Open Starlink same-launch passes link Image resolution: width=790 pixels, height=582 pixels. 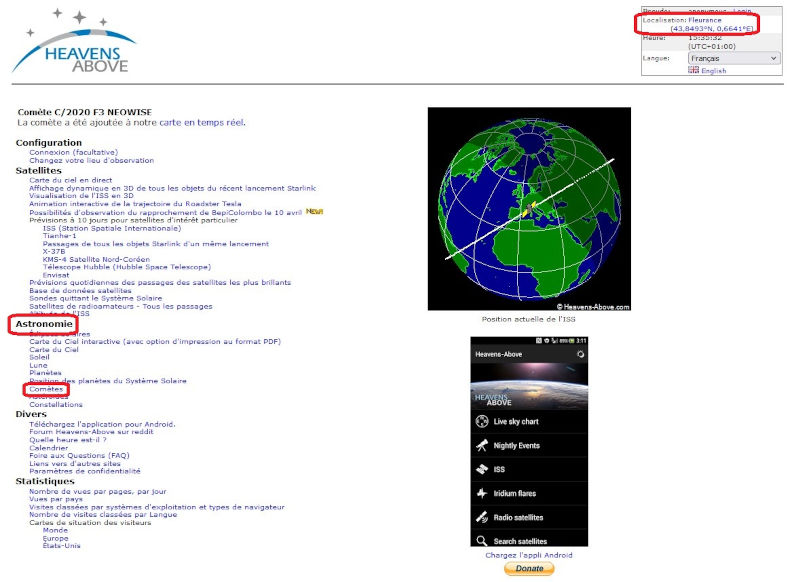pos(156,244)
